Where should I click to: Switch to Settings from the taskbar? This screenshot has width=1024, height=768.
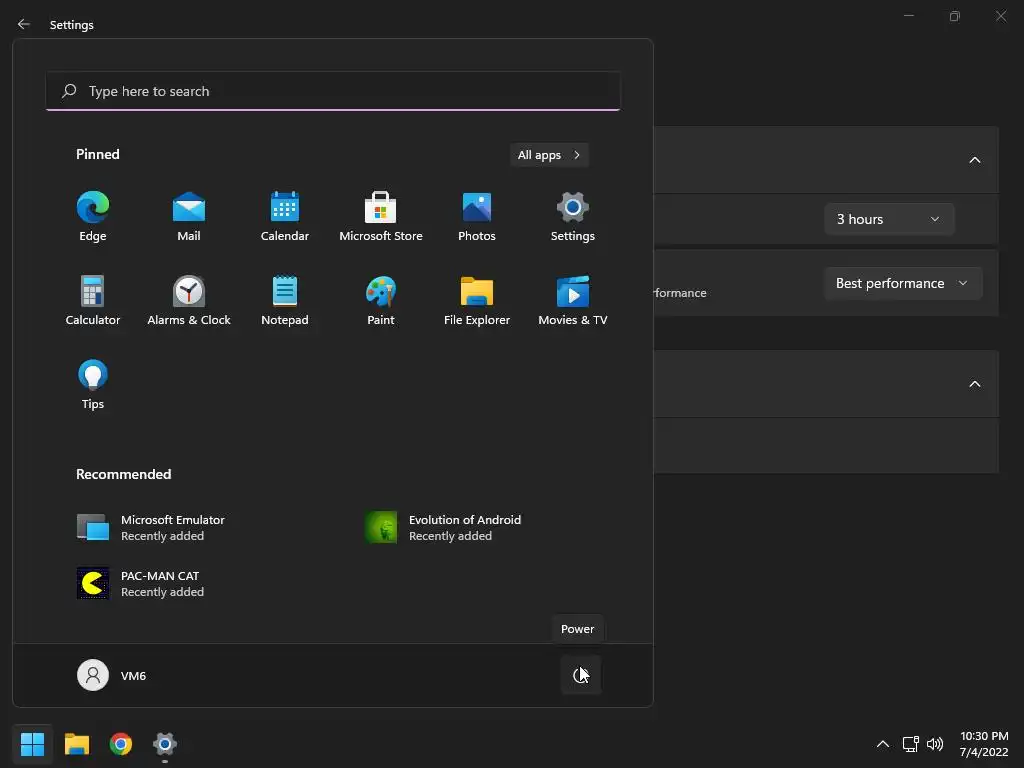pos(165,744)
